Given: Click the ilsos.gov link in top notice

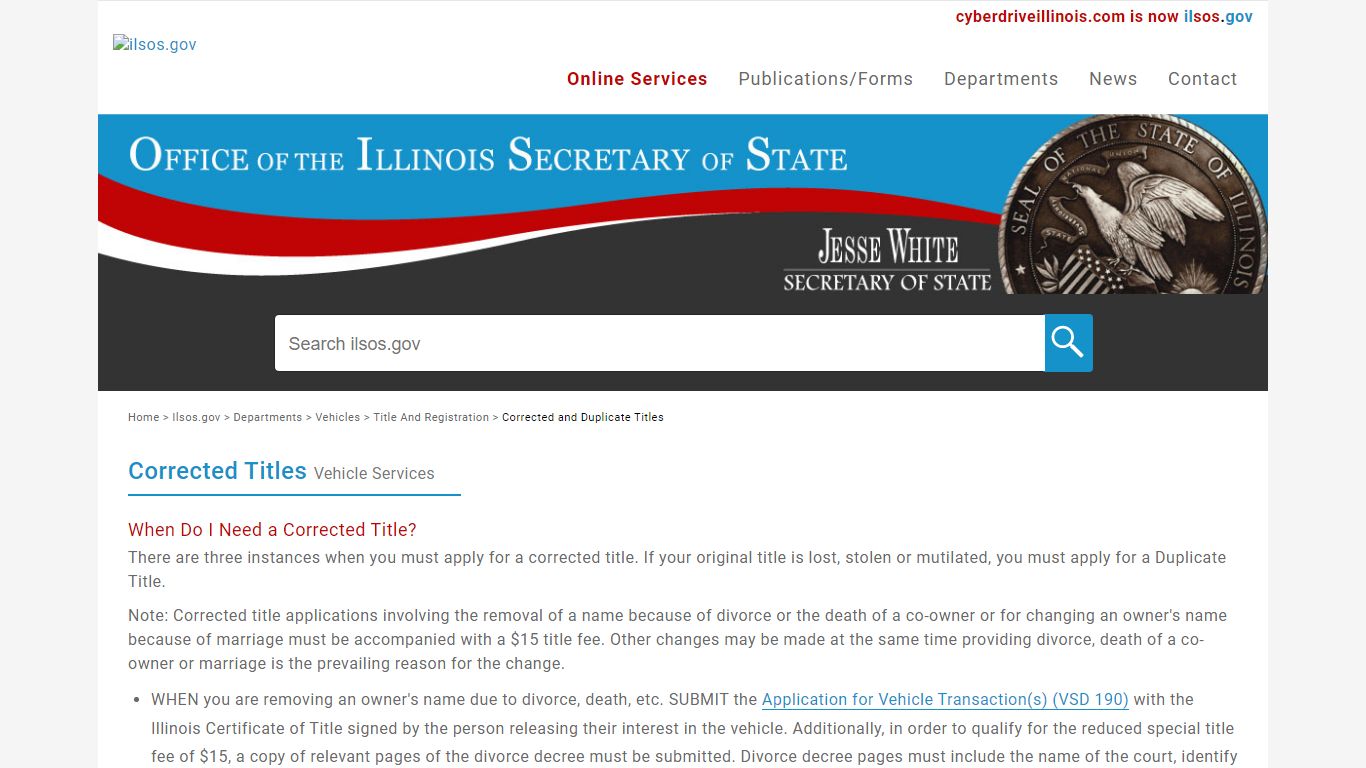Looking at the screenshot, I should point(1218,16).
